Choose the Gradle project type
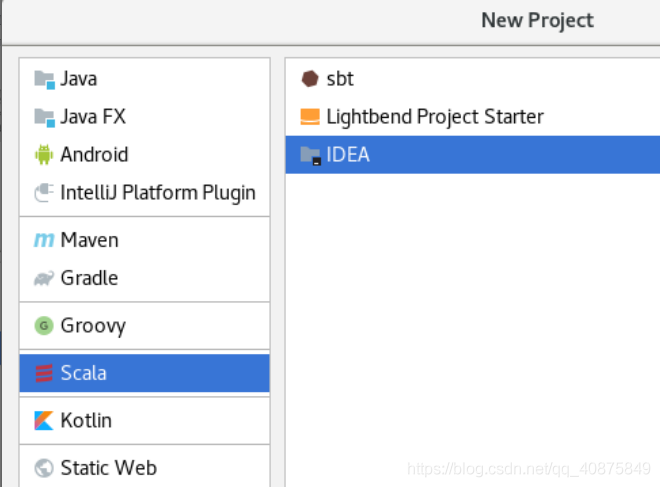Screen dimensions: 660x487 144,278
